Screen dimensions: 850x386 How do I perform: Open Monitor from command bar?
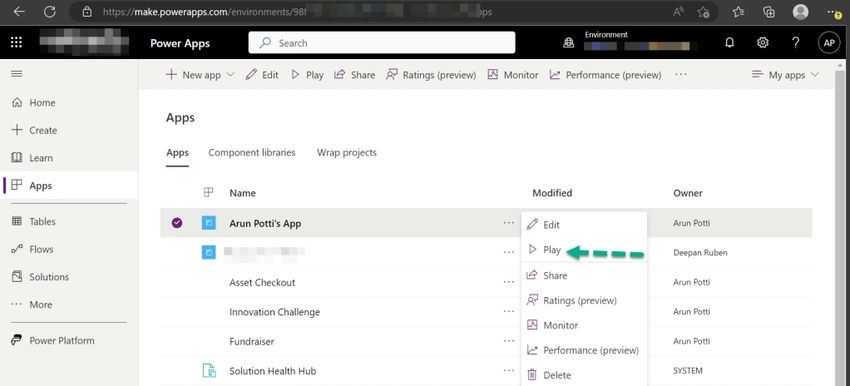(x=513, y=75)
